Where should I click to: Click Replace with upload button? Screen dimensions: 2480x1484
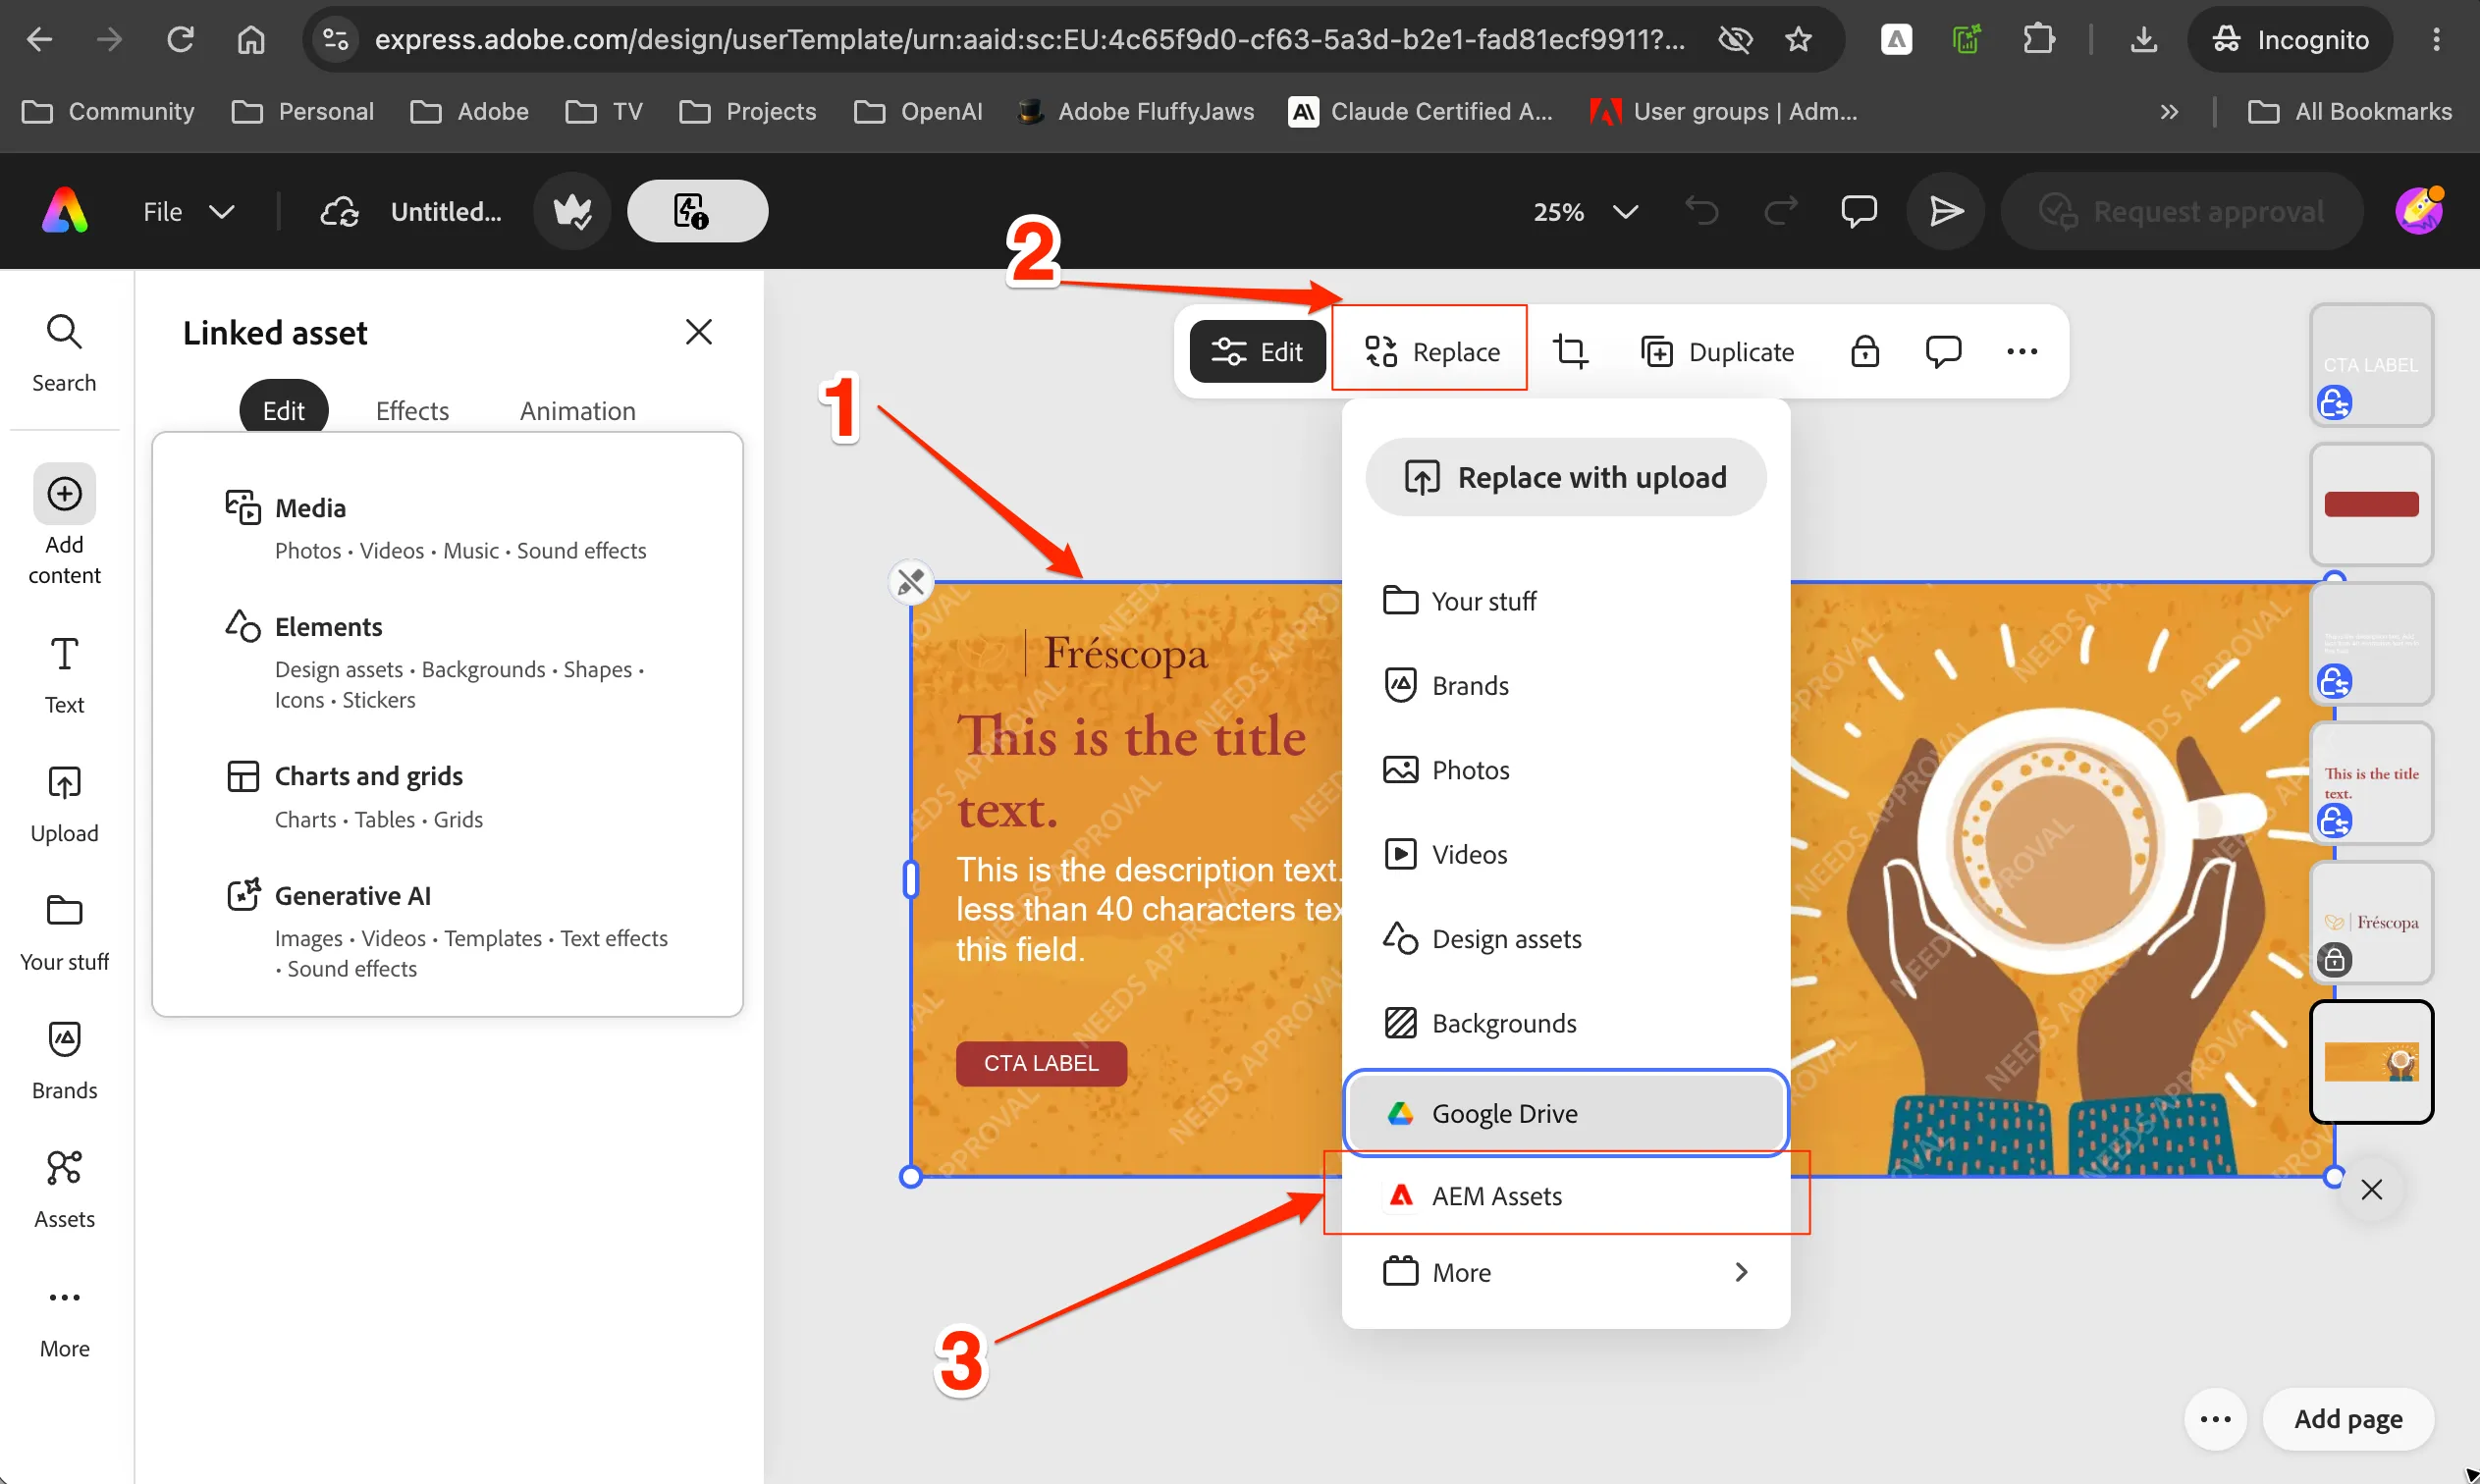pos(1565,477)
